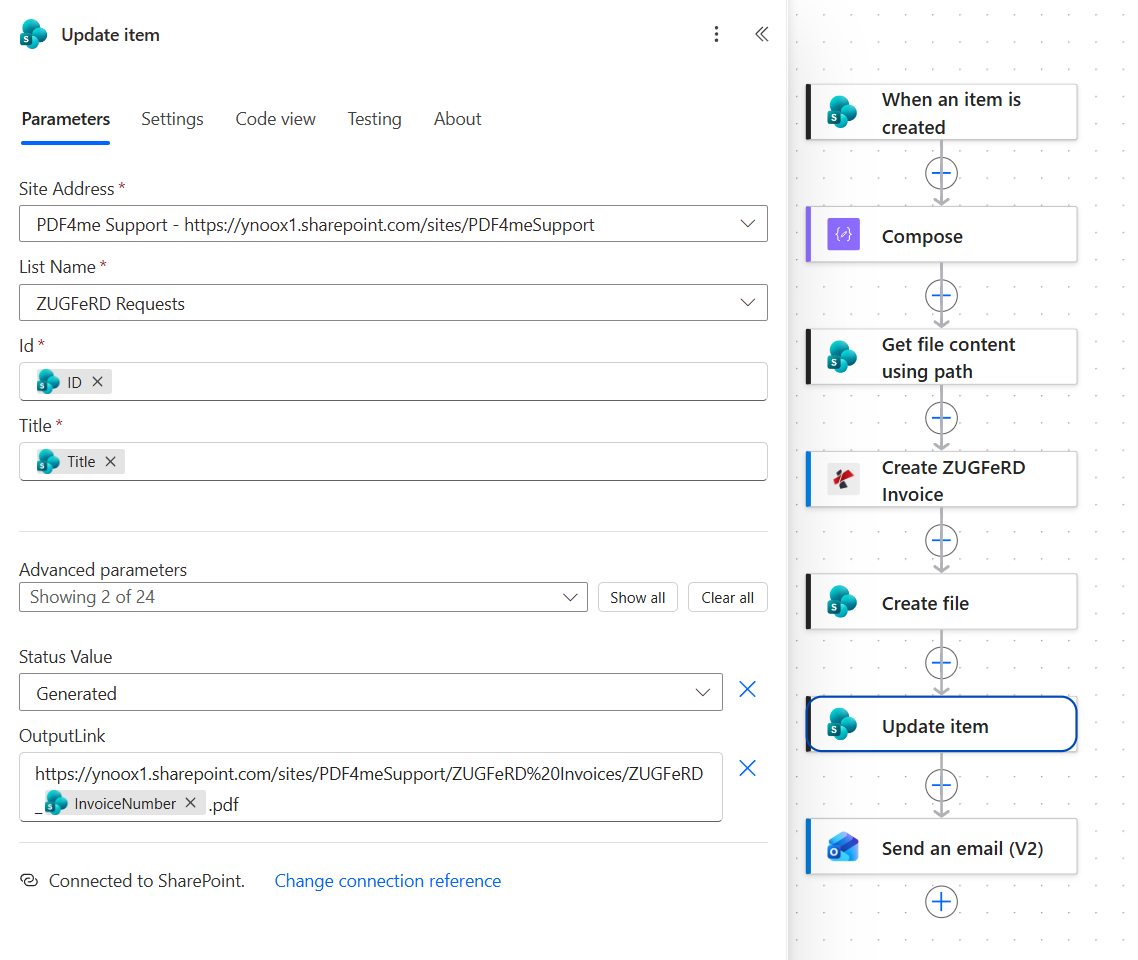Insert action after Create ZUGFeRD Invoice
Screen dimensions: 1138x960
coord(941,541)
